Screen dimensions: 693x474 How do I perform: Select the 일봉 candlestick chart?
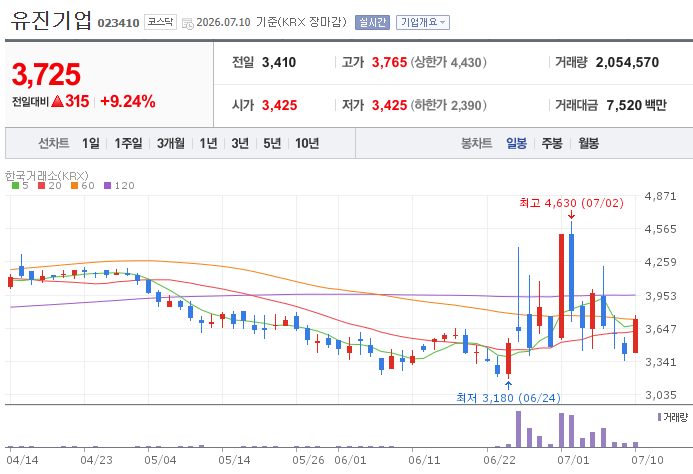tap(516, 143)
